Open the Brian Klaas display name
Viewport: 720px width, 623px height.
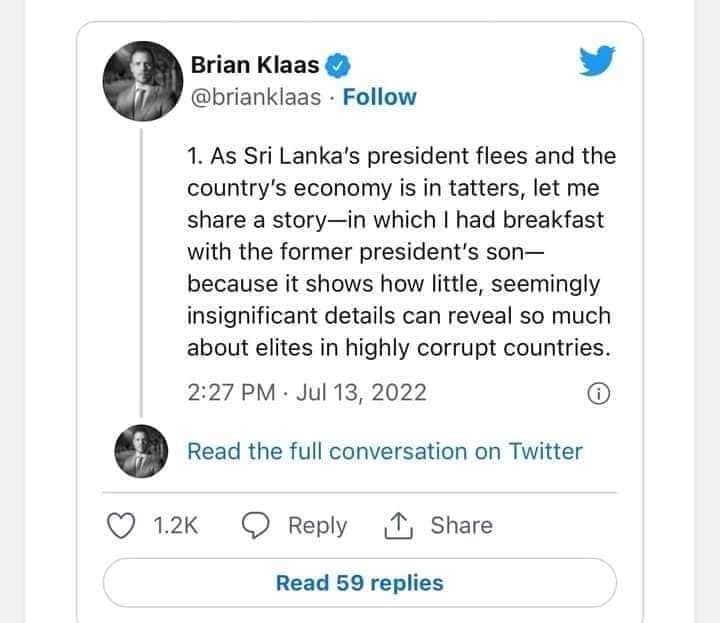coord(255,65)
